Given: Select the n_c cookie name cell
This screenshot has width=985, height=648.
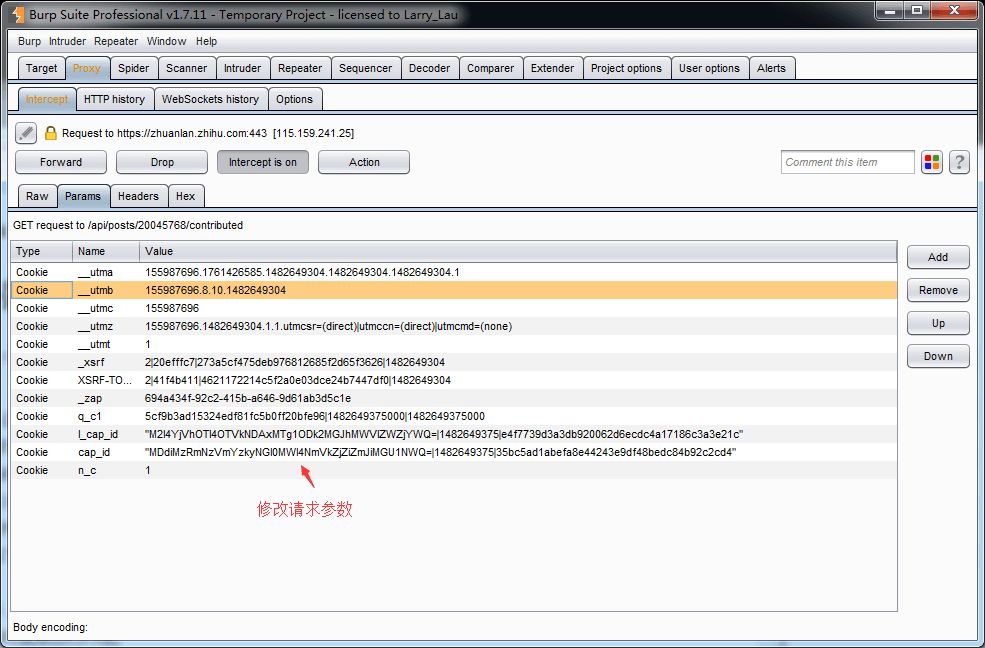Looking at the screenshot, I should (106, 470).
